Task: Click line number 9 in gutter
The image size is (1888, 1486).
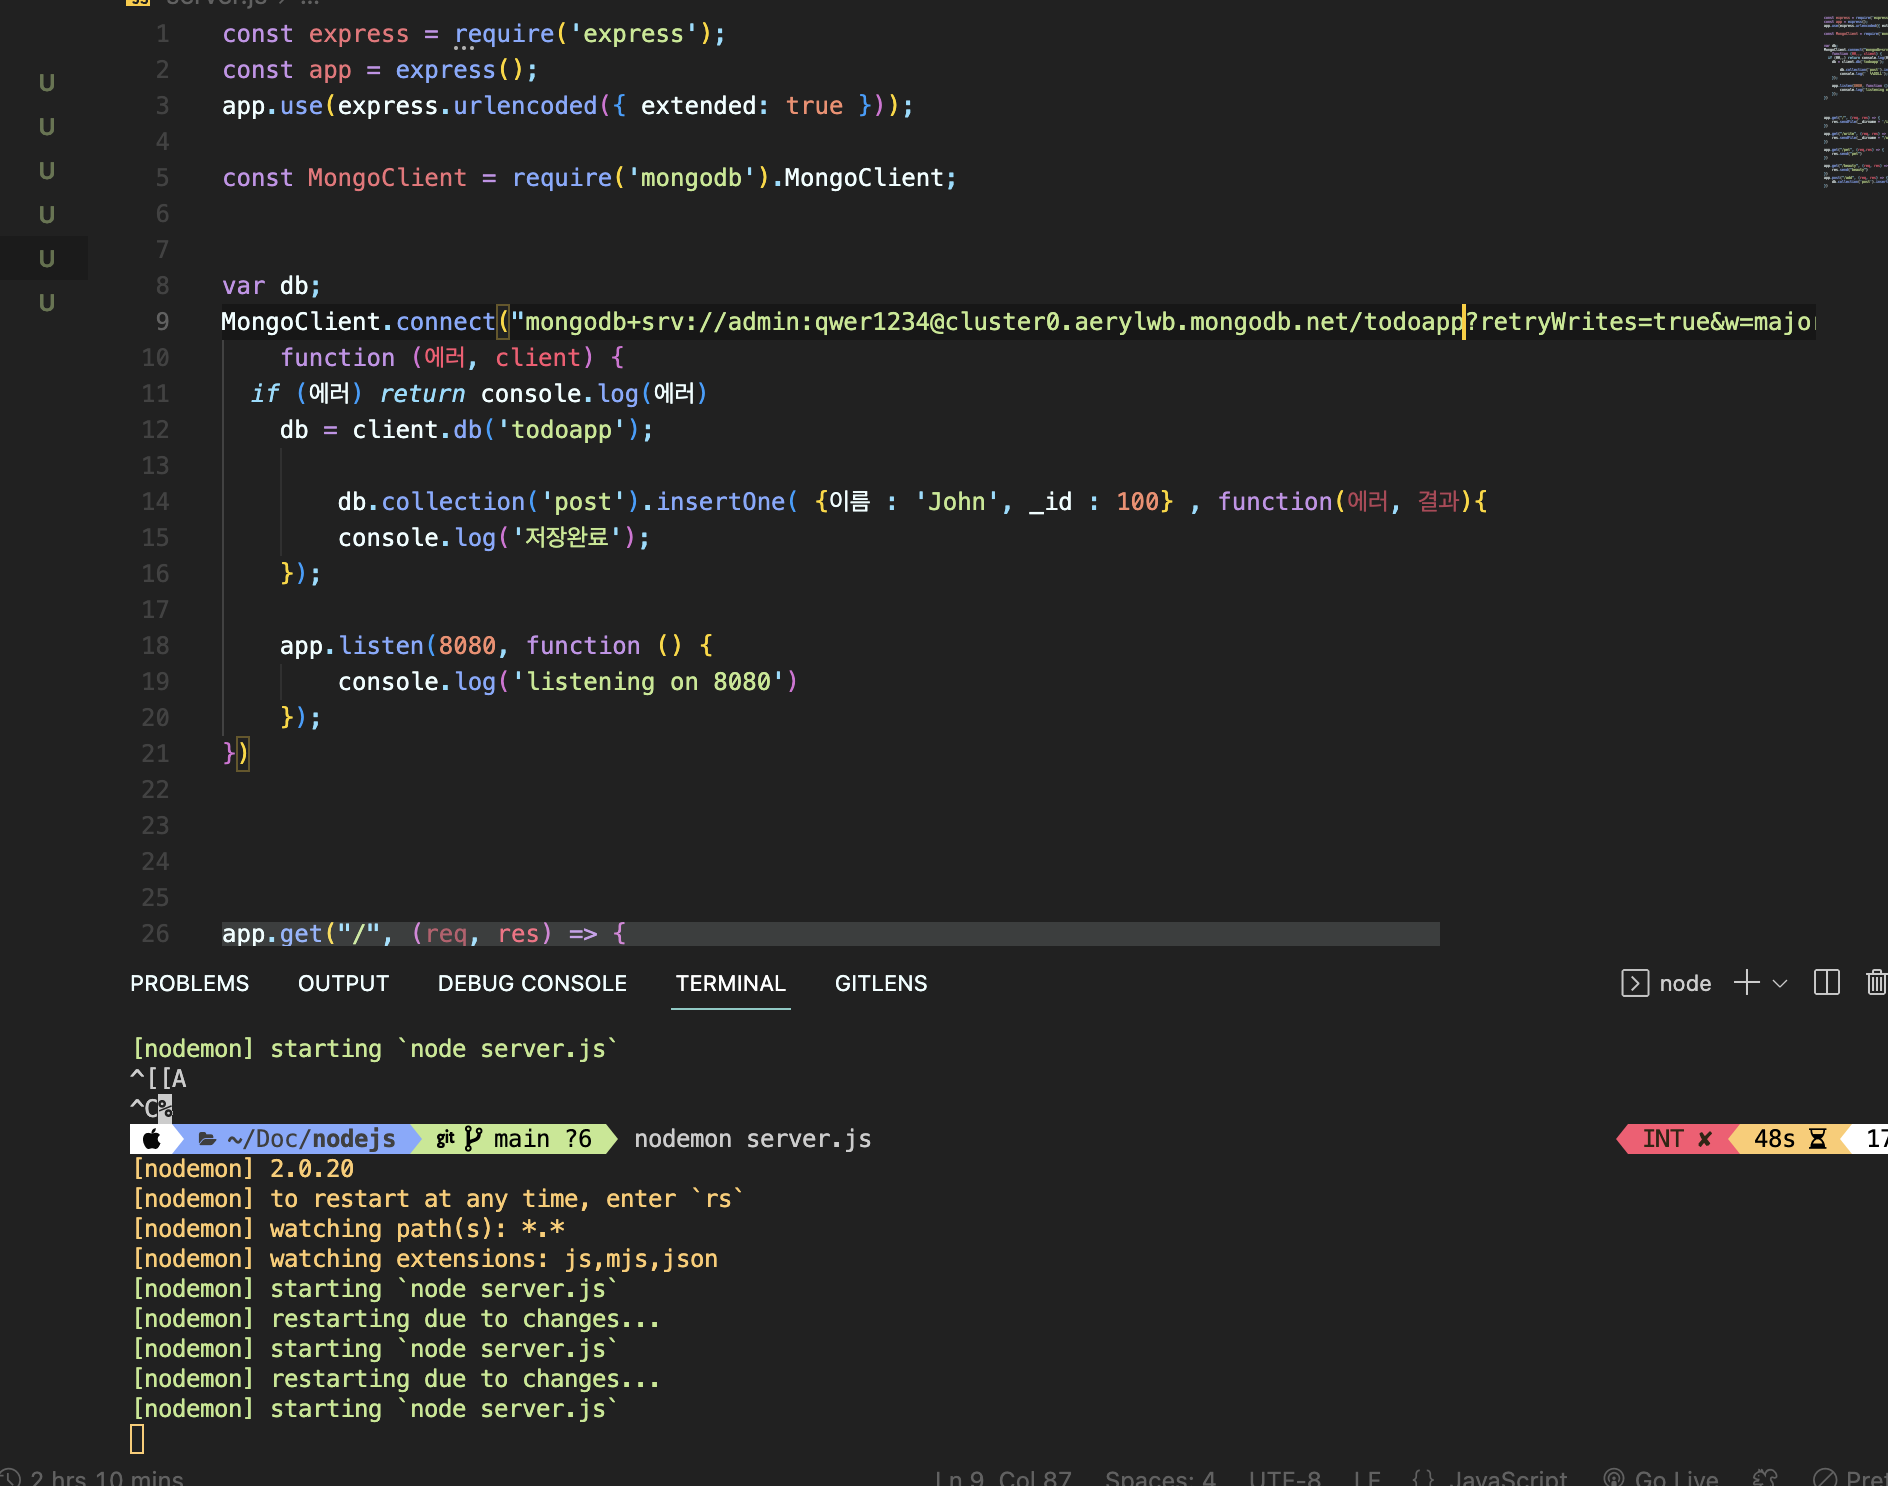Action: pos(162,322)
